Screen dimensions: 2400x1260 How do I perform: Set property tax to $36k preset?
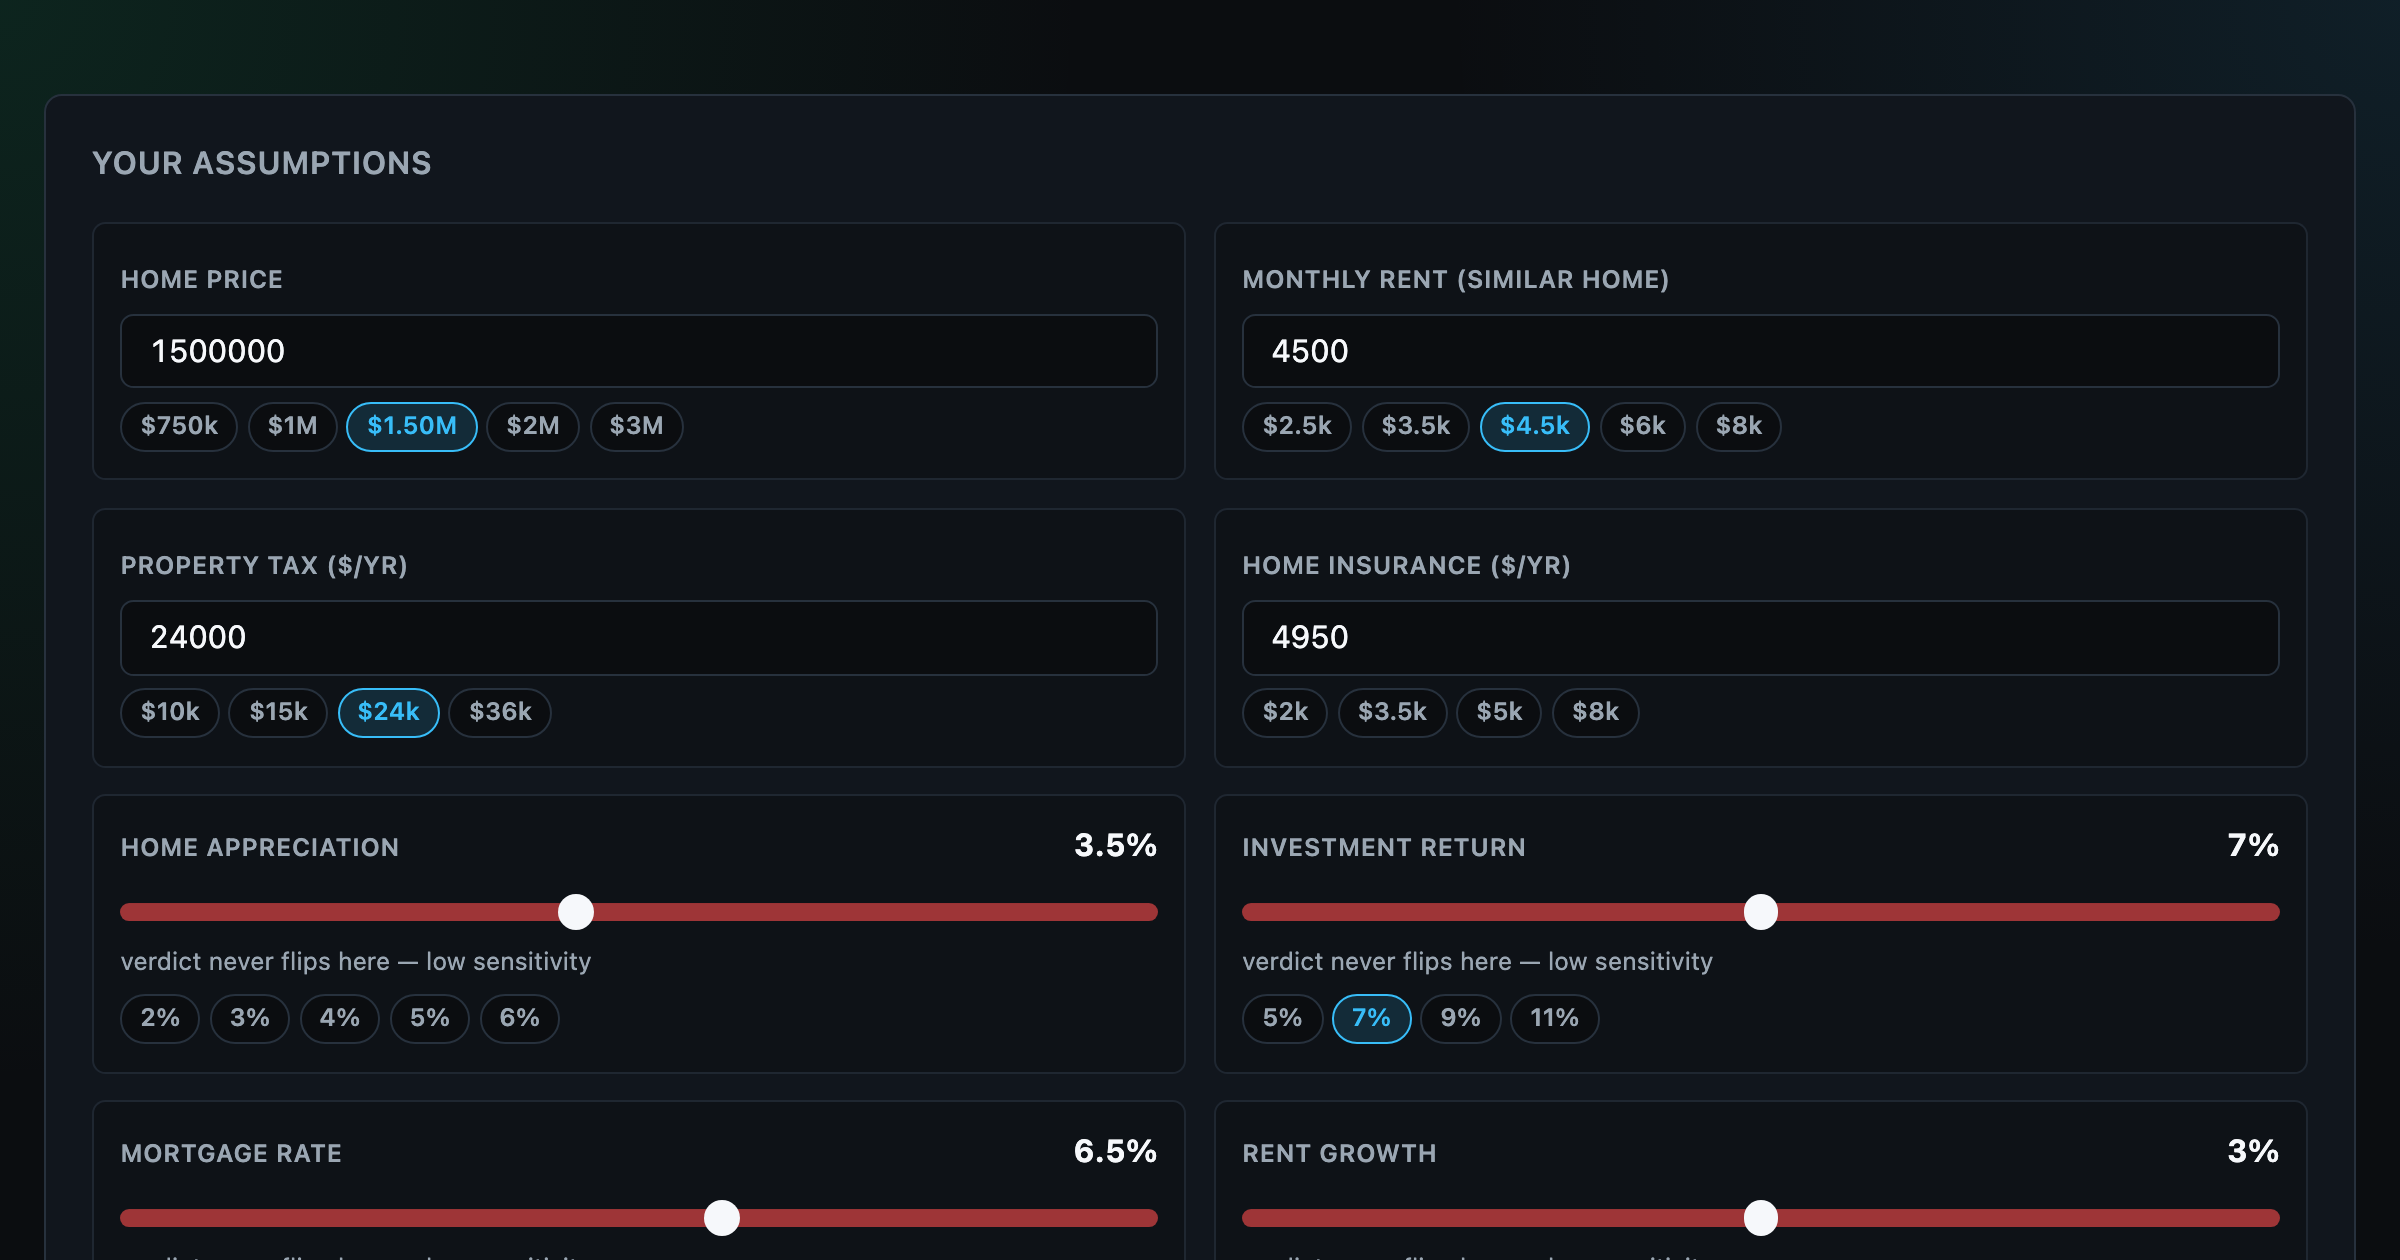point(500,712)
